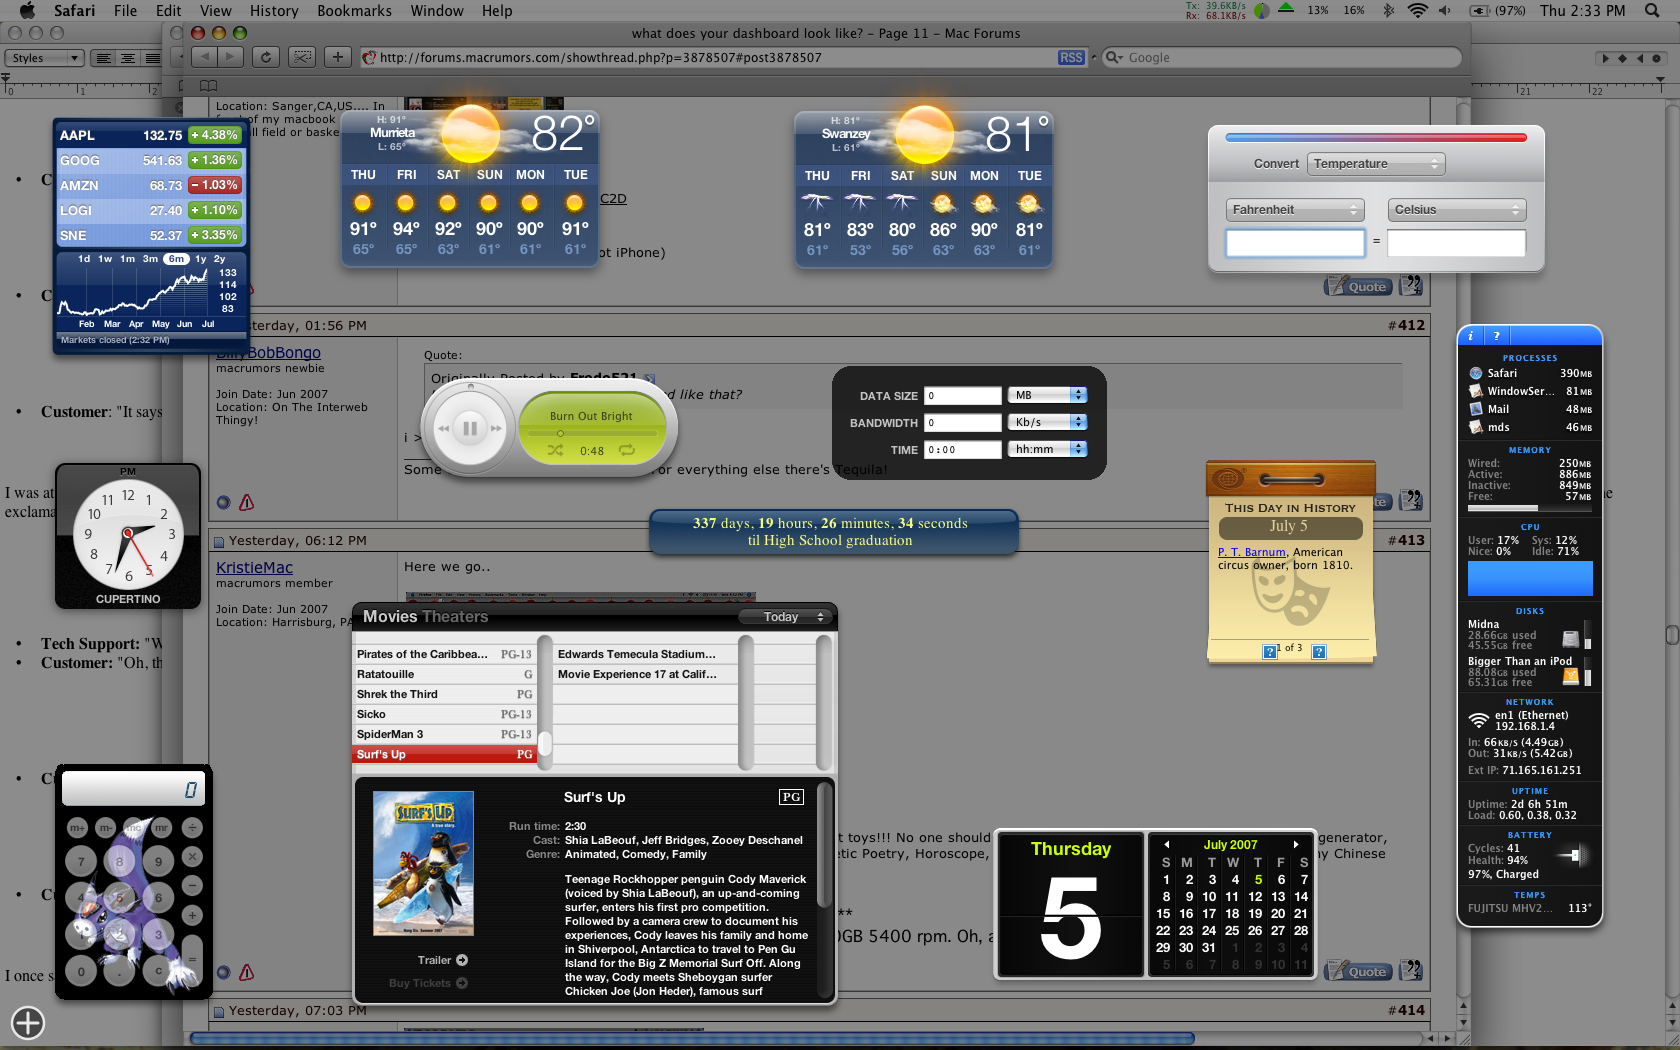Open the Wi-Fi status menu

(1417, 11)
